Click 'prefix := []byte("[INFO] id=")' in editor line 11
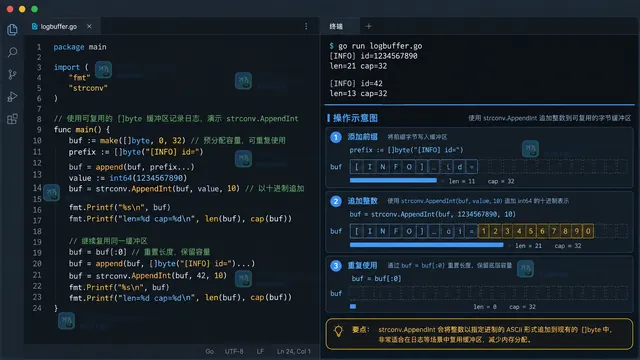The height and width of the screenshot is (360, 640). pos(136,152)
